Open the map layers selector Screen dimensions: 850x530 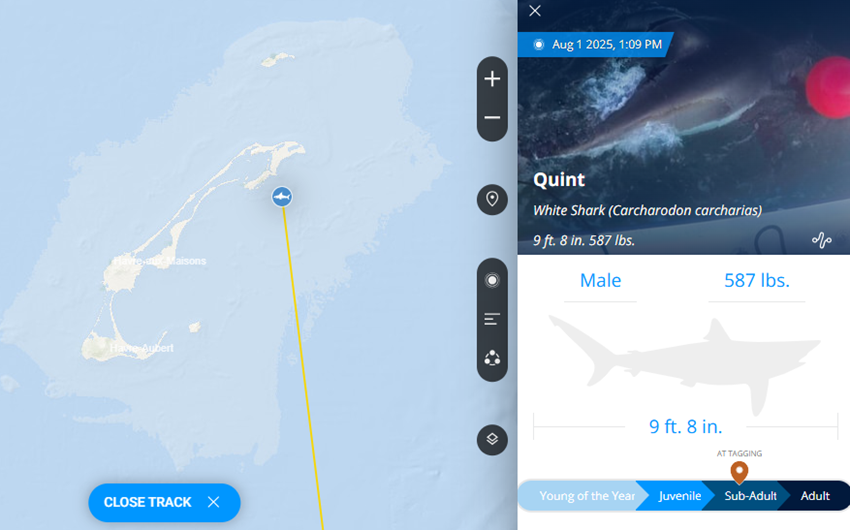[492, 439]
